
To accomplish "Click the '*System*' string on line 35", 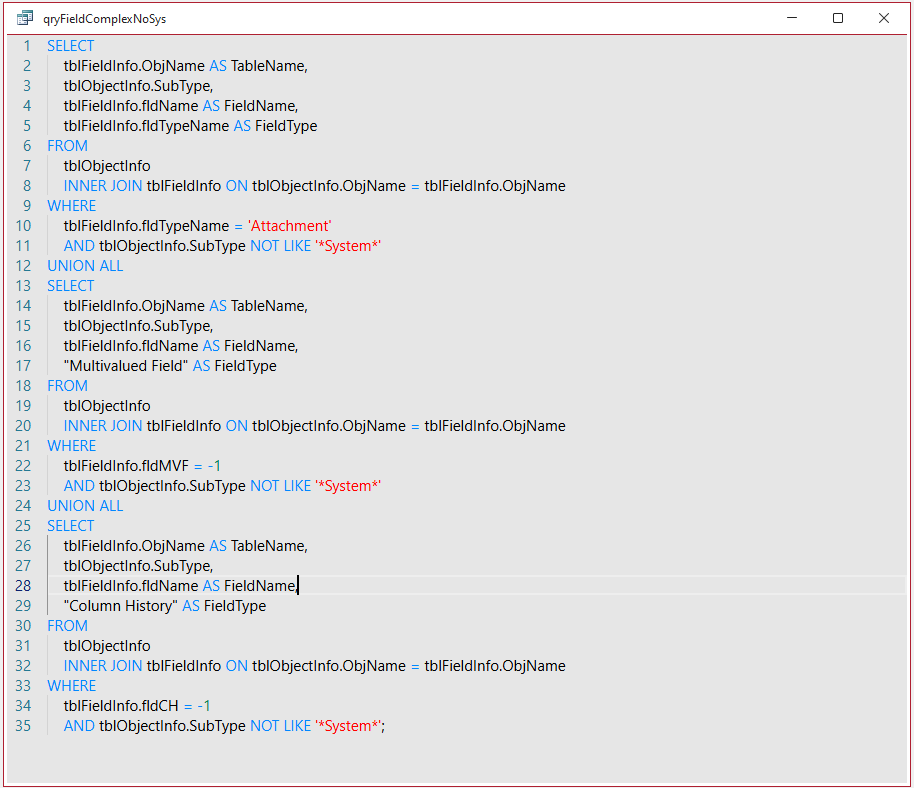I will pos(348,726).
